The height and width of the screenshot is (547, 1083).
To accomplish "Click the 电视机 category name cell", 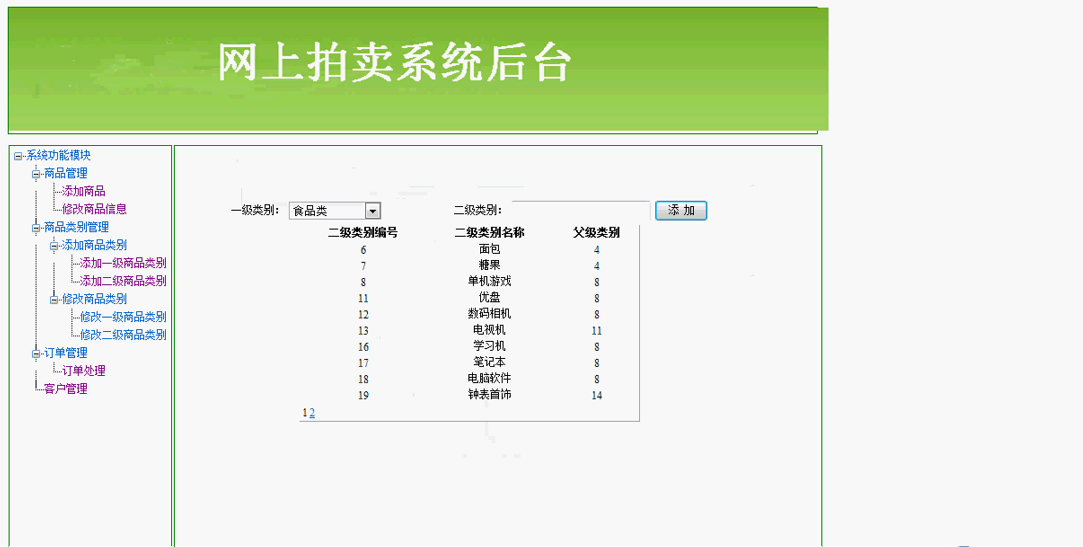I will coord(489,330).
